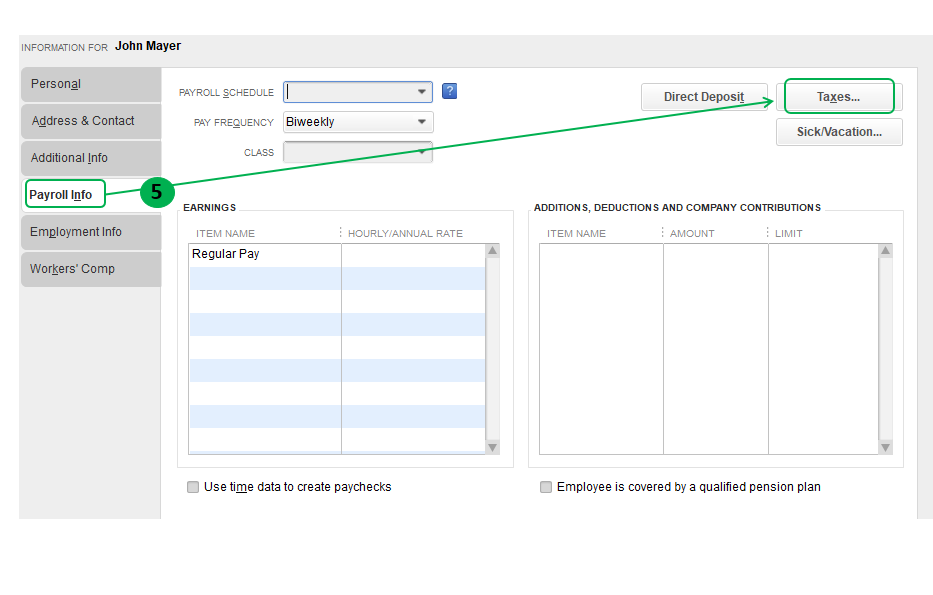Click the Limit column header
Screen dimensions: 933x595
coord(788,234)
